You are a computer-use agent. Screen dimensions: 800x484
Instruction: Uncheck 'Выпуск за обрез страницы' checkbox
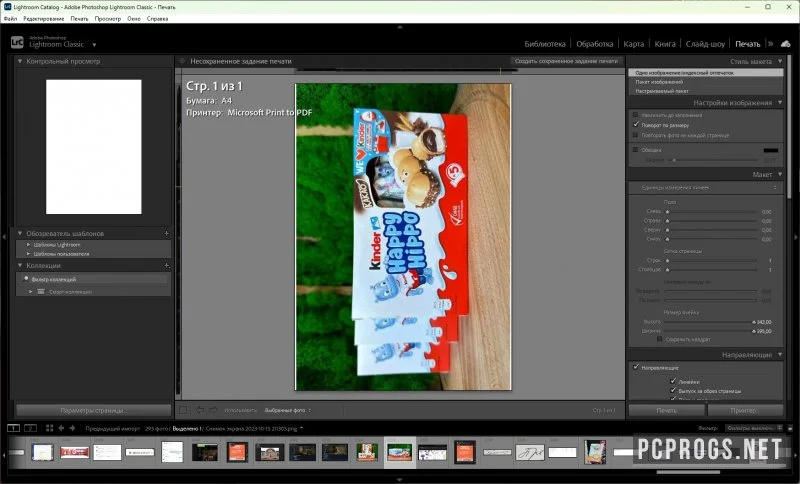[x=673, y=390]
